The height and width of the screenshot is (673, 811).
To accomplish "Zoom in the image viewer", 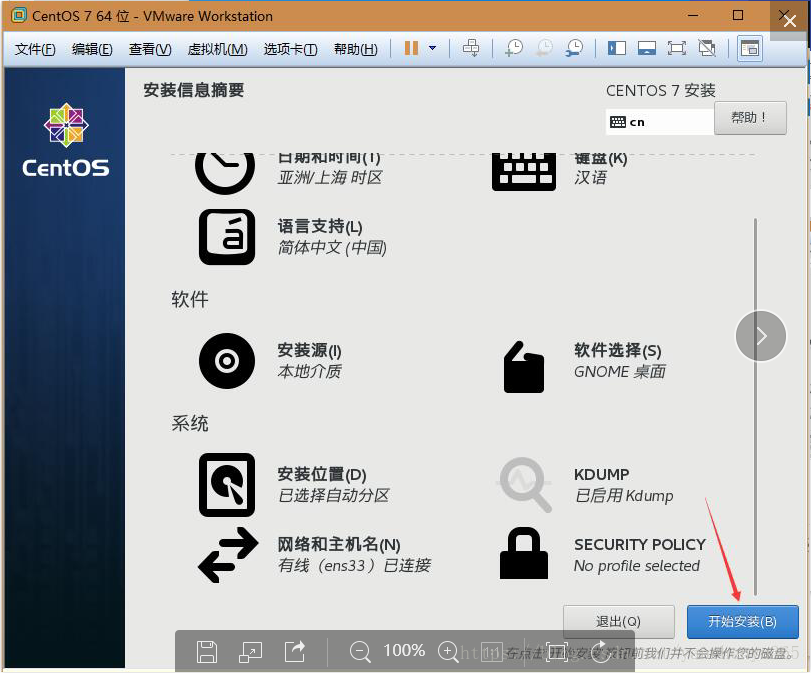I will click(x=448, y=651).
